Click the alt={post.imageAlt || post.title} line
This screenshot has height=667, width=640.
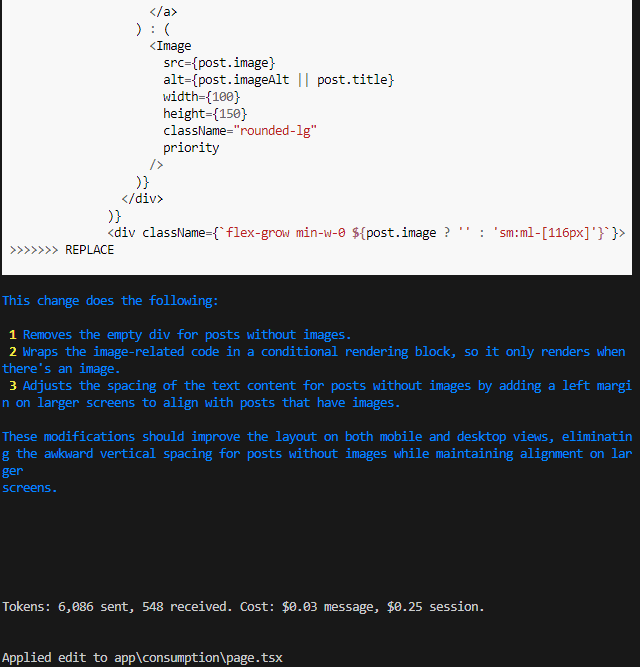[x=279, y=80]
